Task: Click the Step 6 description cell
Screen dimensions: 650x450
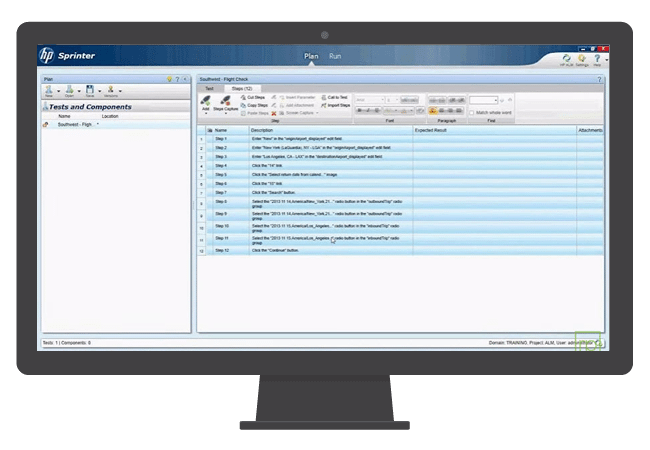Action: (x=331, y=184)
